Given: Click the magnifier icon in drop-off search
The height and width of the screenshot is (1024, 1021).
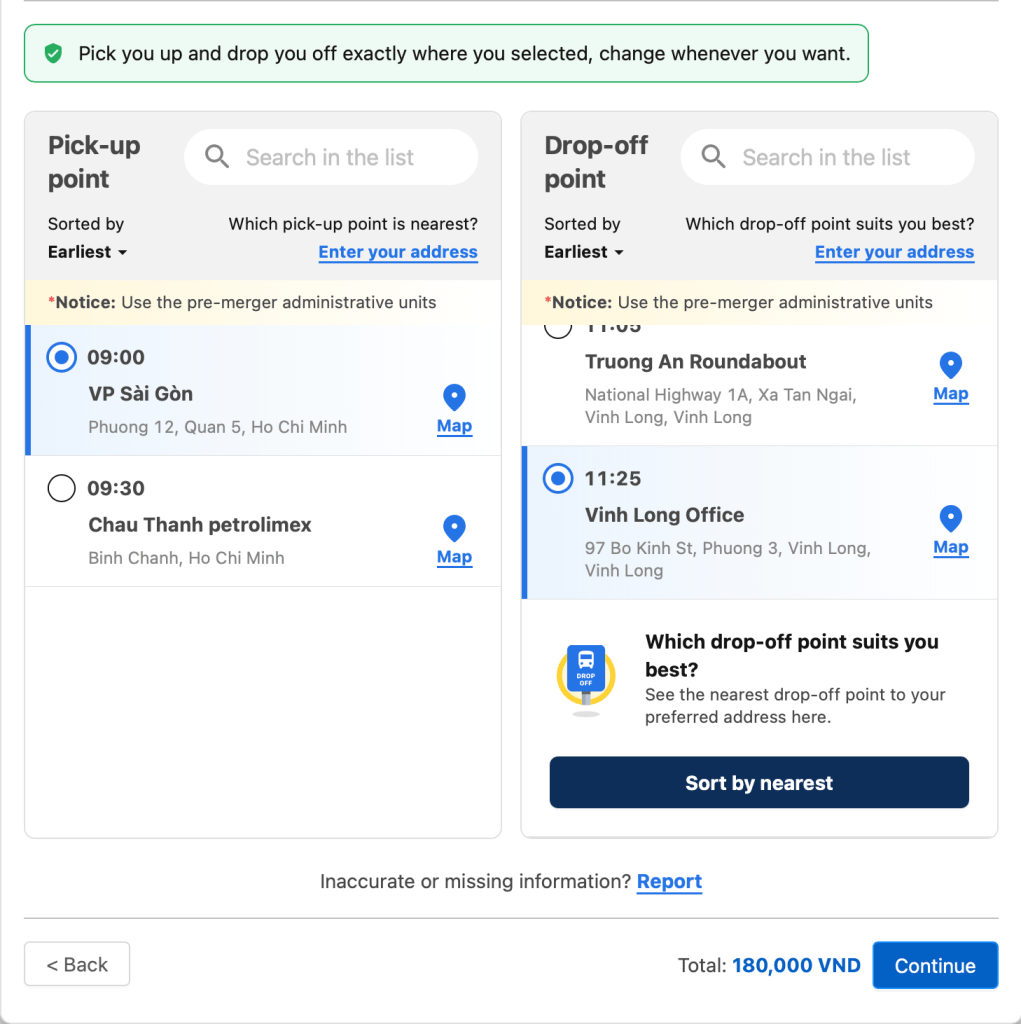Looking at the screenshot, I should (x=713, y=157).
